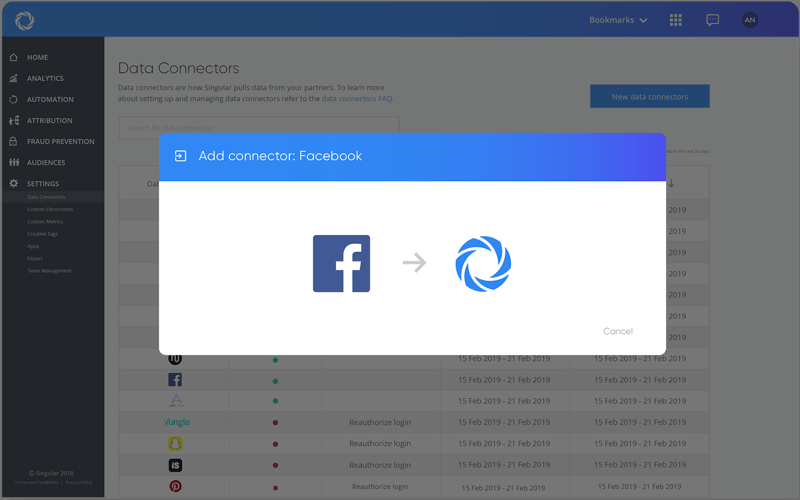Click the first date range in Facebook row
The height and width of the screenshot is (500, 800).
click(504, 380)
